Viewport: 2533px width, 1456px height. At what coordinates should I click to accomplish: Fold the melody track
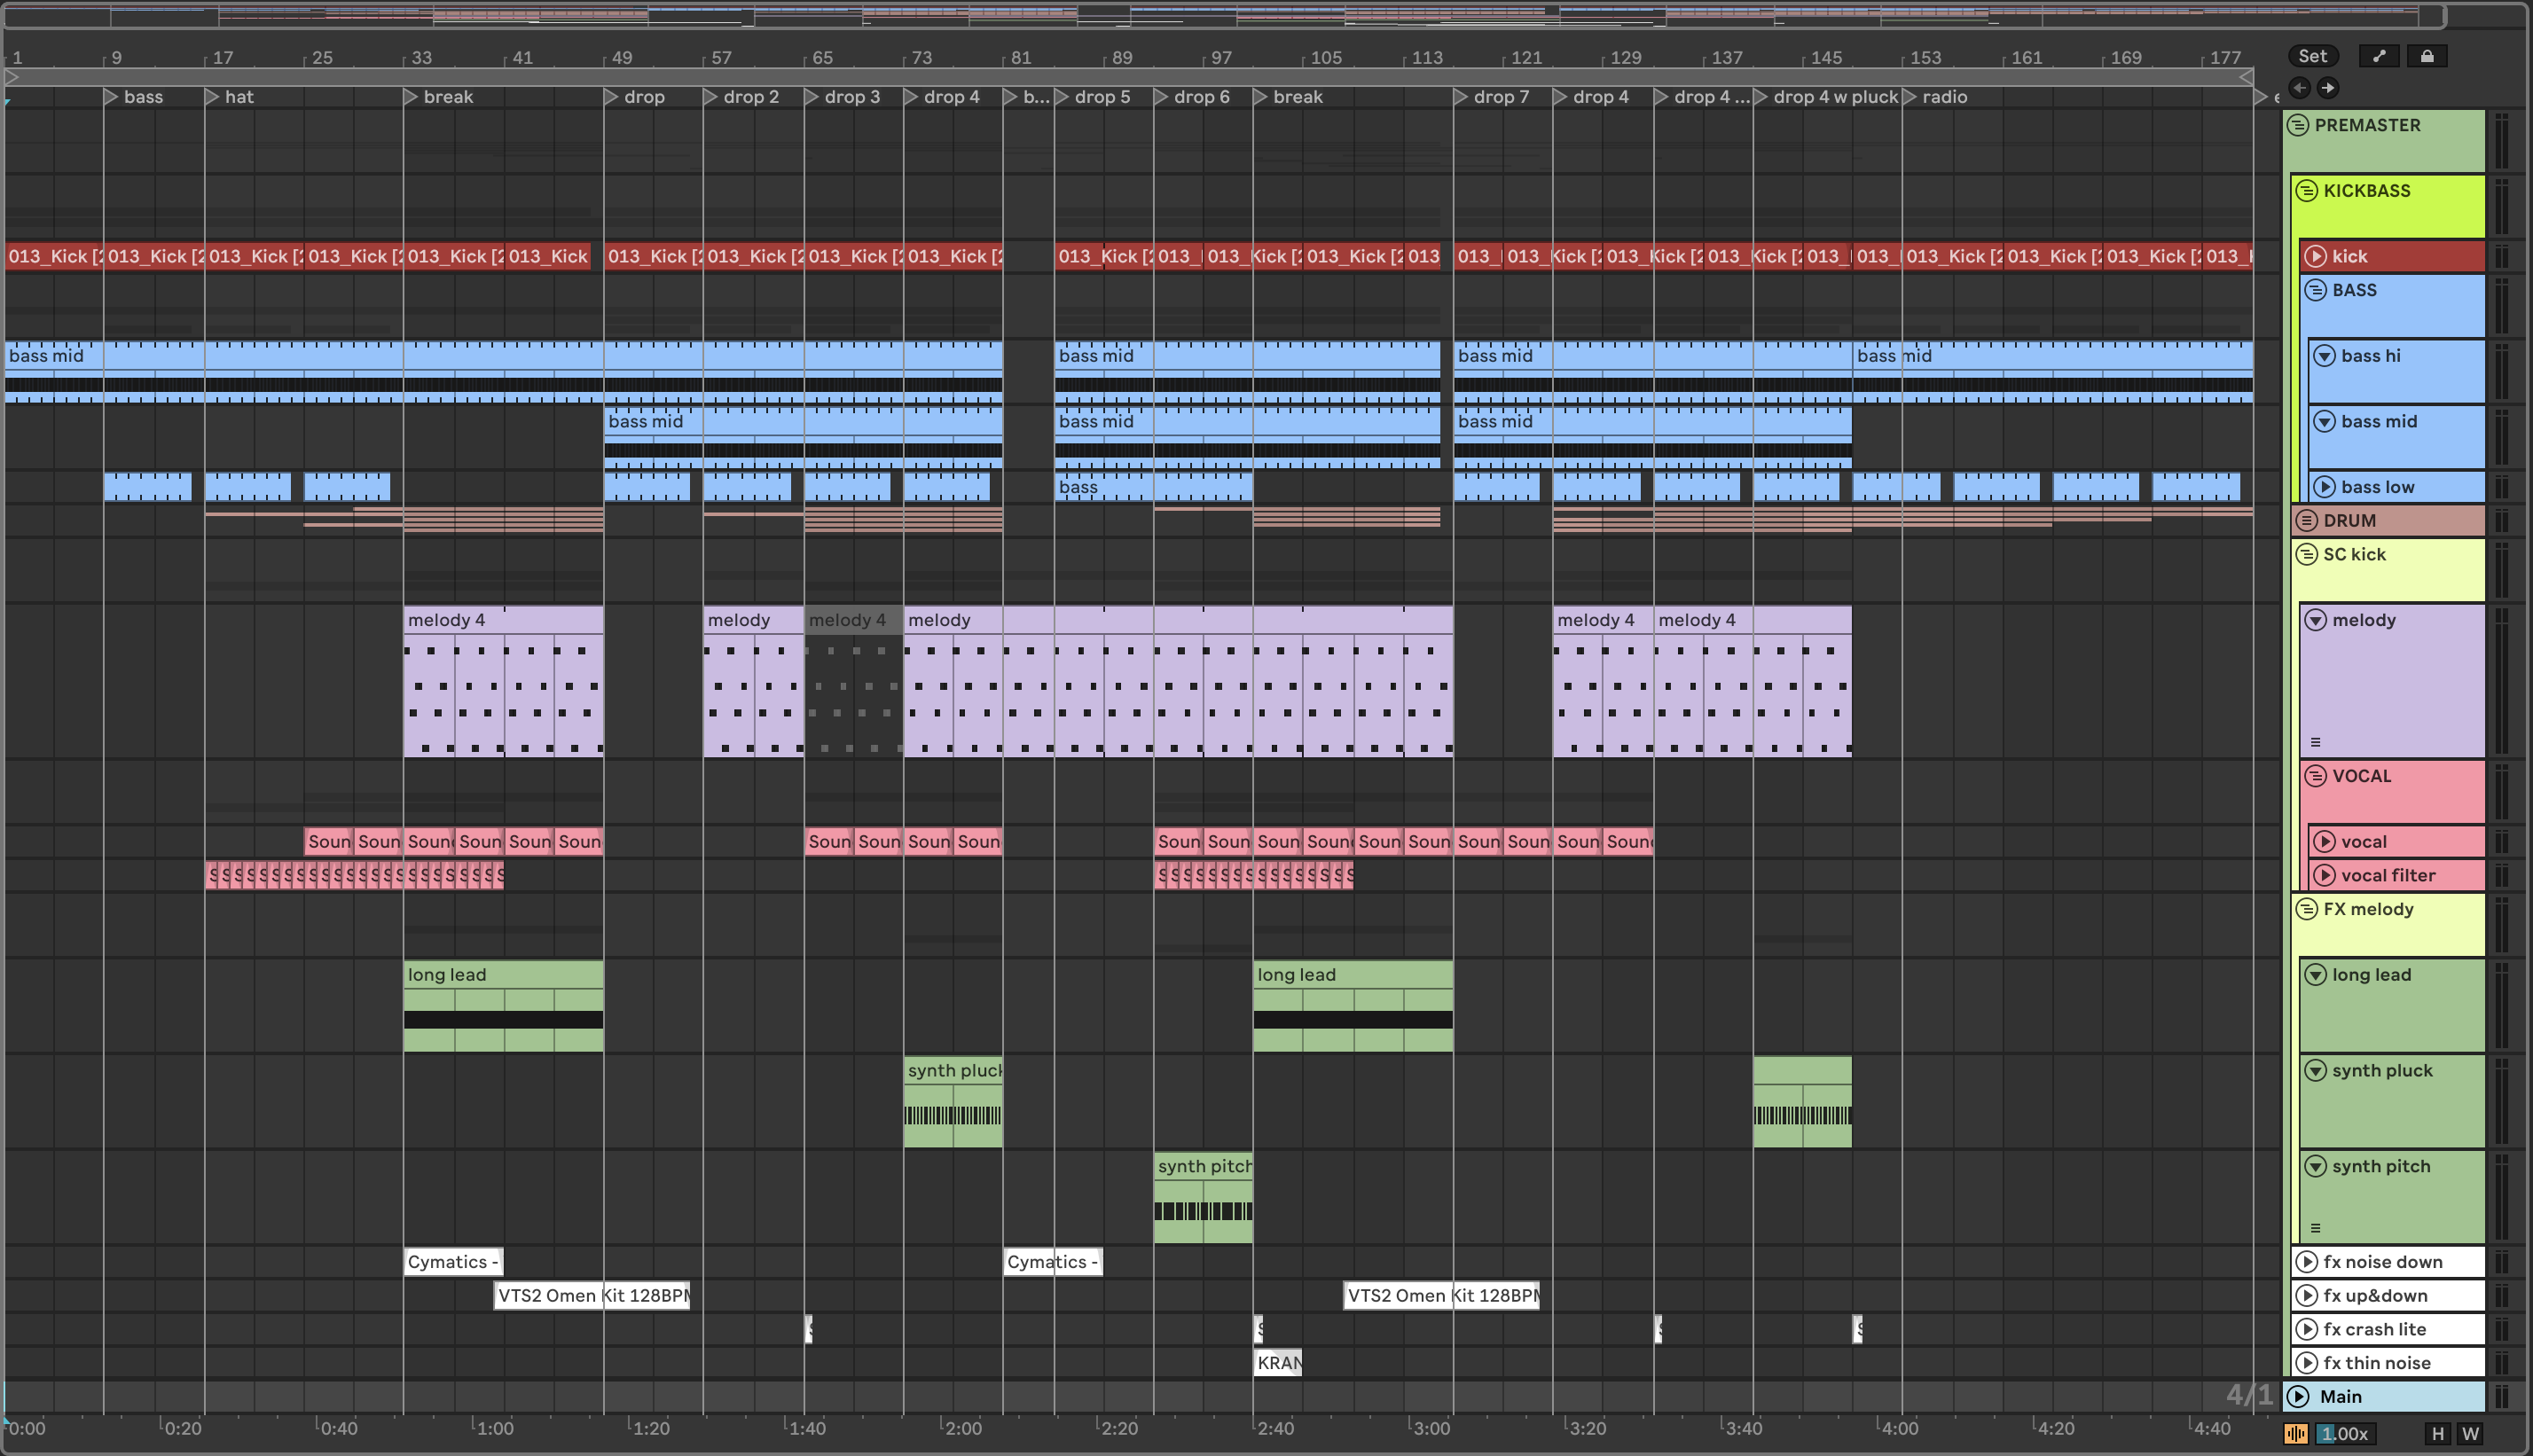pyautogui.click(x=2316, y=620)
